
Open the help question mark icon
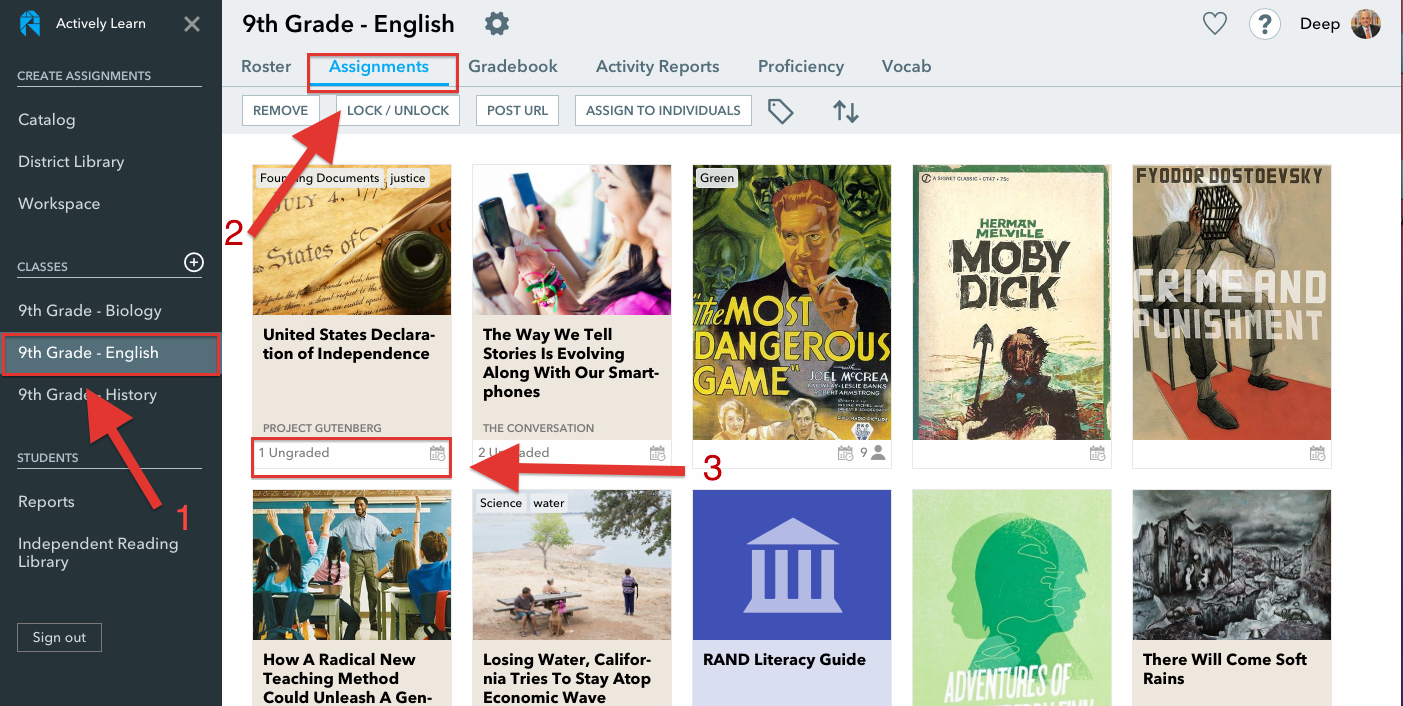[1265, 24]
